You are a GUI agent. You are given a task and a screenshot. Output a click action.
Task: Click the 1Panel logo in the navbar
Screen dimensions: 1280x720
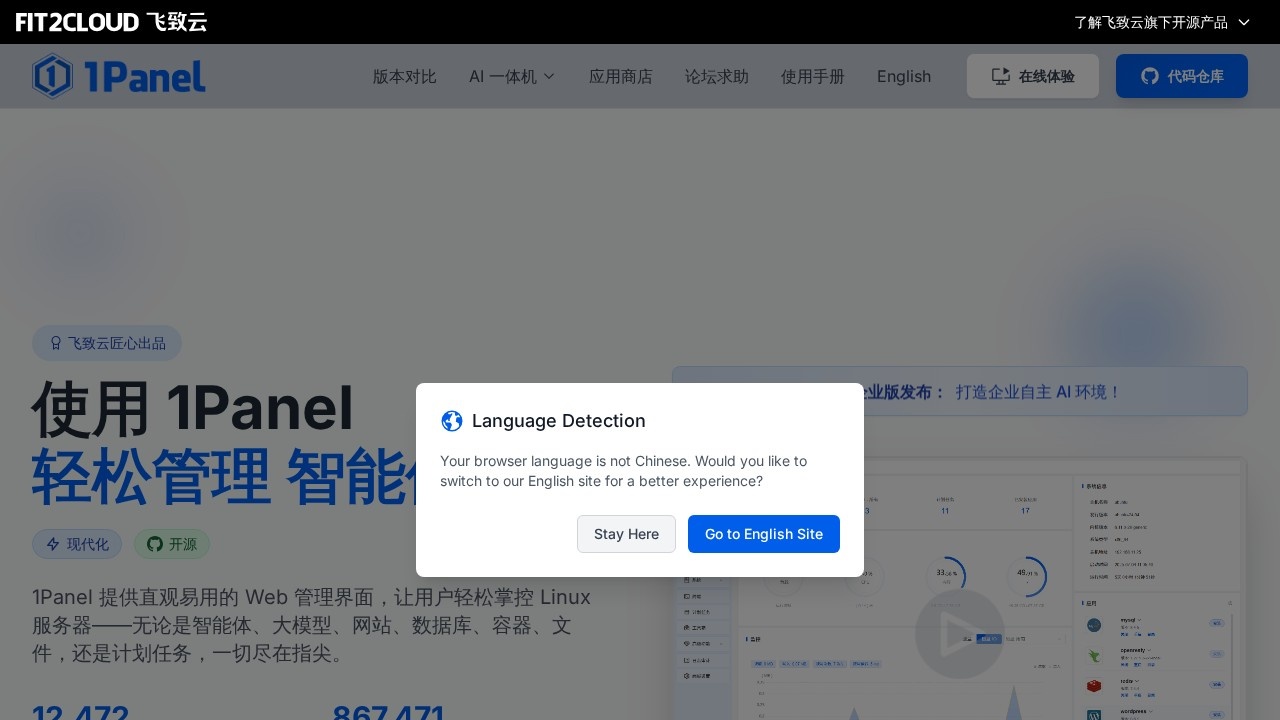click(119, 76)
